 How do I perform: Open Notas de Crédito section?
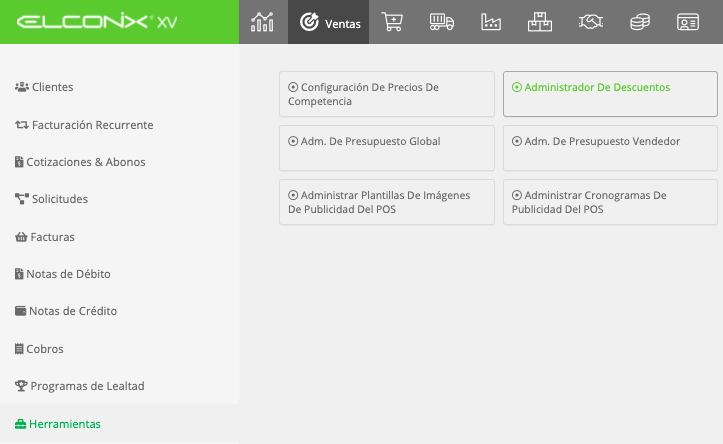tap(66, 311)
